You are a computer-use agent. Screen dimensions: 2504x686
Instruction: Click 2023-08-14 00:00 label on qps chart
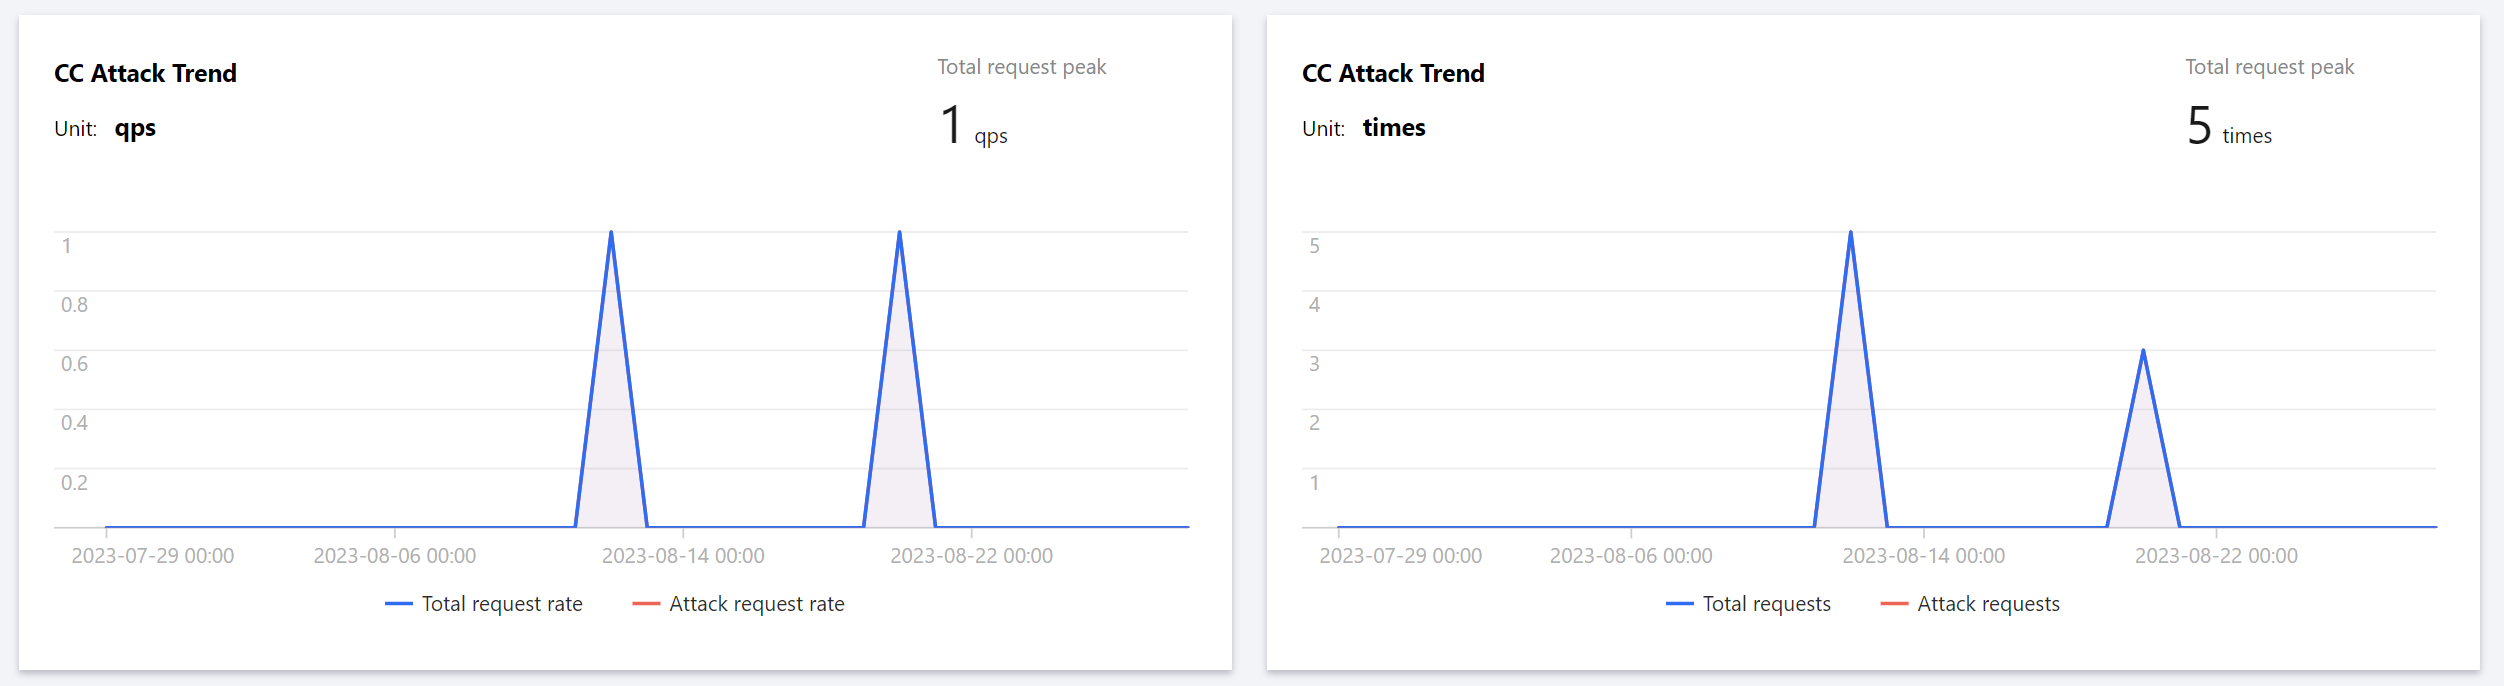coord(683,556)
